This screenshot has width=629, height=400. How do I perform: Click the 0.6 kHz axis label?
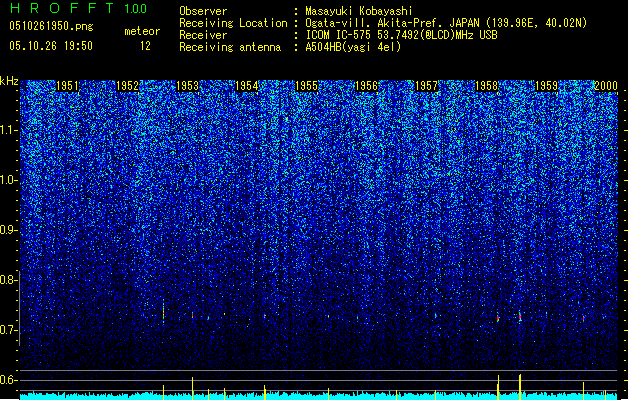9,380
